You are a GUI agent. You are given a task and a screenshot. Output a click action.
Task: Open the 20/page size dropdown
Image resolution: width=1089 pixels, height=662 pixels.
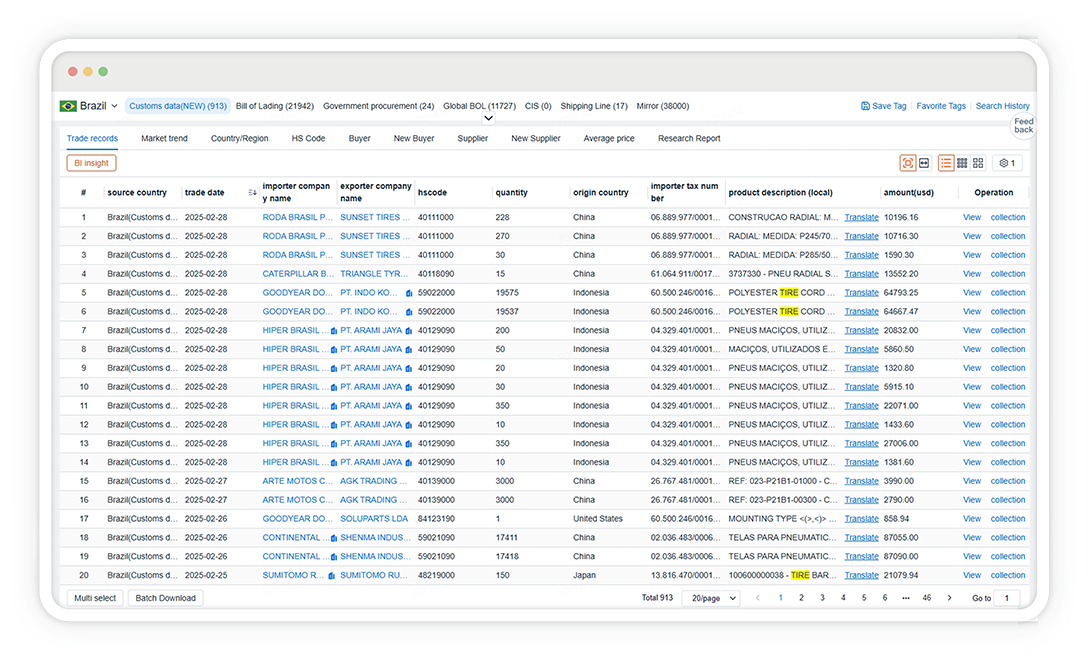(711, 598)
